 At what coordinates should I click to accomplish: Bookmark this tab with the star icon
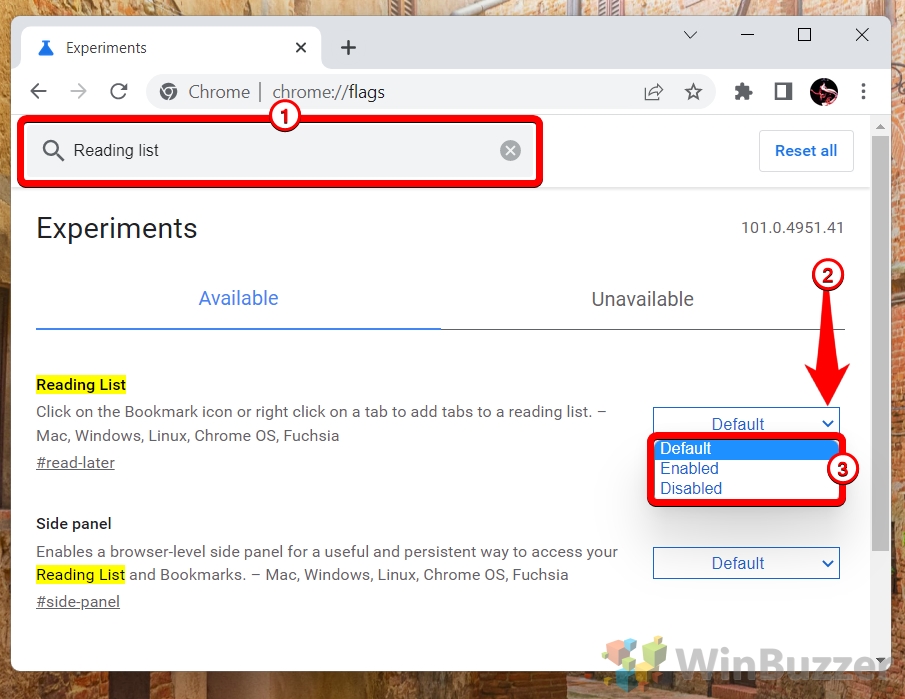(x=693, y=92)
